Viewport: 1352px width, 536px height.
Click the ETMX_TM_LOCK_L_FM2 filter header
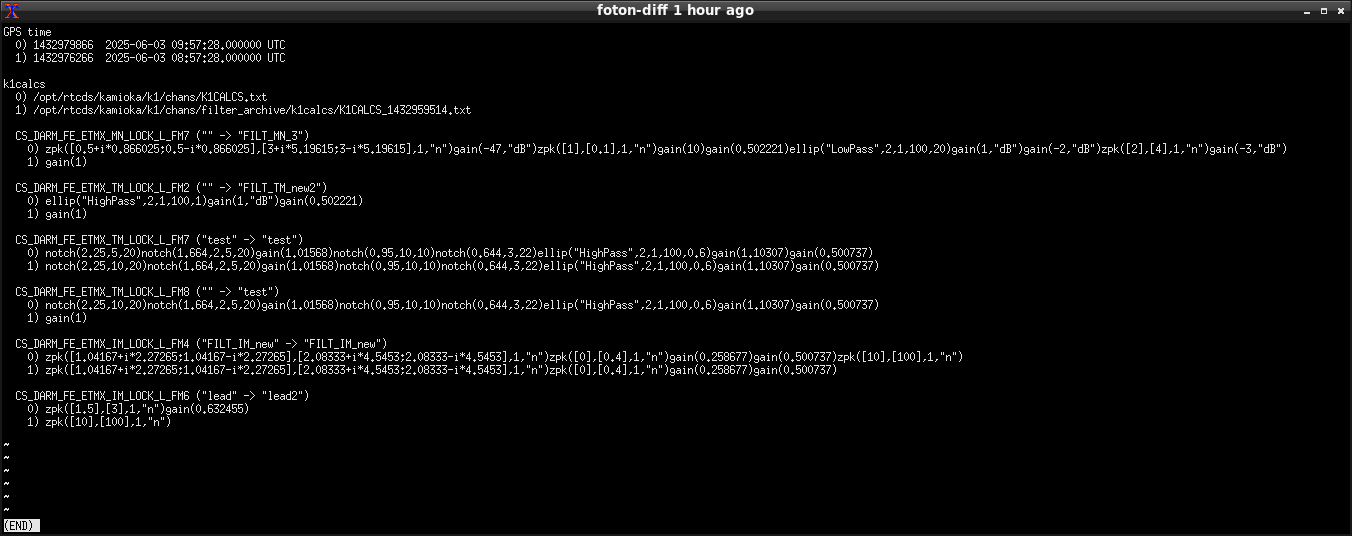click(171, 188)
